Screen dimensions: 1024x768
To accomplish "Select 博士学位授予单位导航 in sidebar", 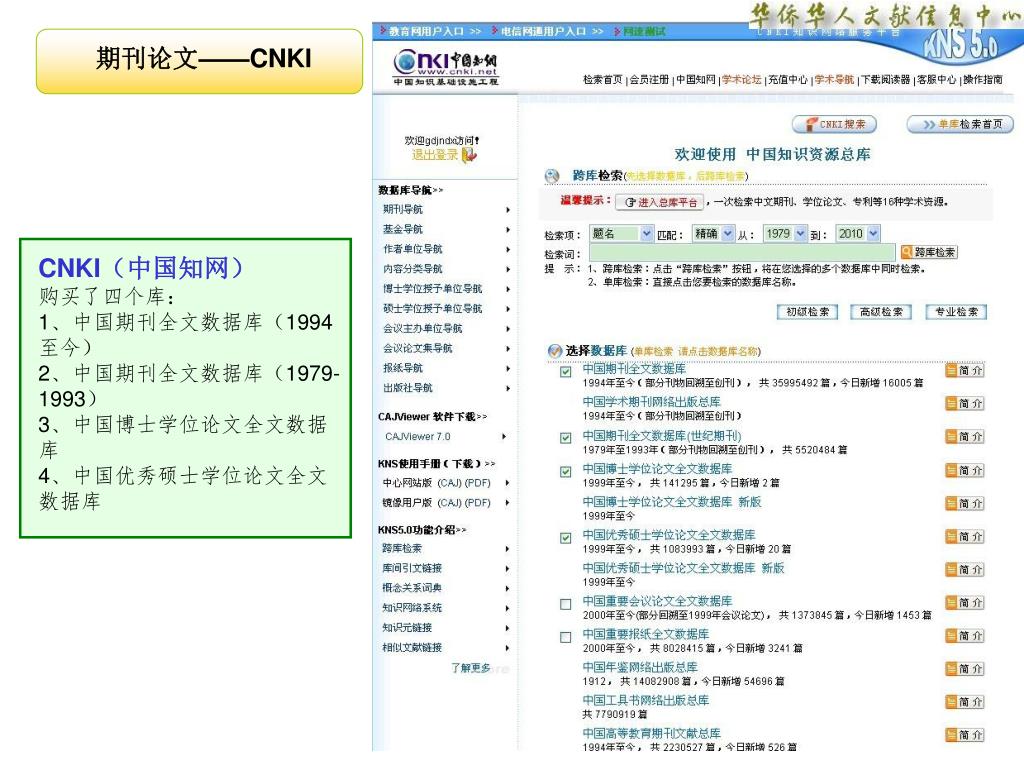I will click(432, 289).
